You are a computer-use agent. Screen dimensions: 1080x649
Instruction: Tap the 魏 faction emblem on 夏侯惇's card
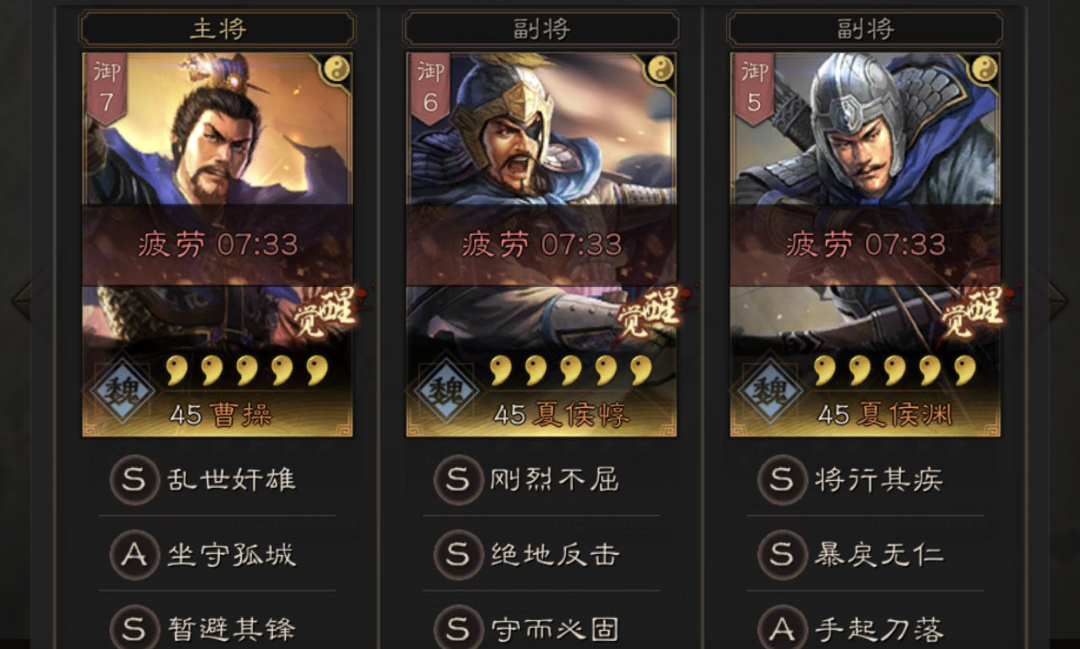447,391
